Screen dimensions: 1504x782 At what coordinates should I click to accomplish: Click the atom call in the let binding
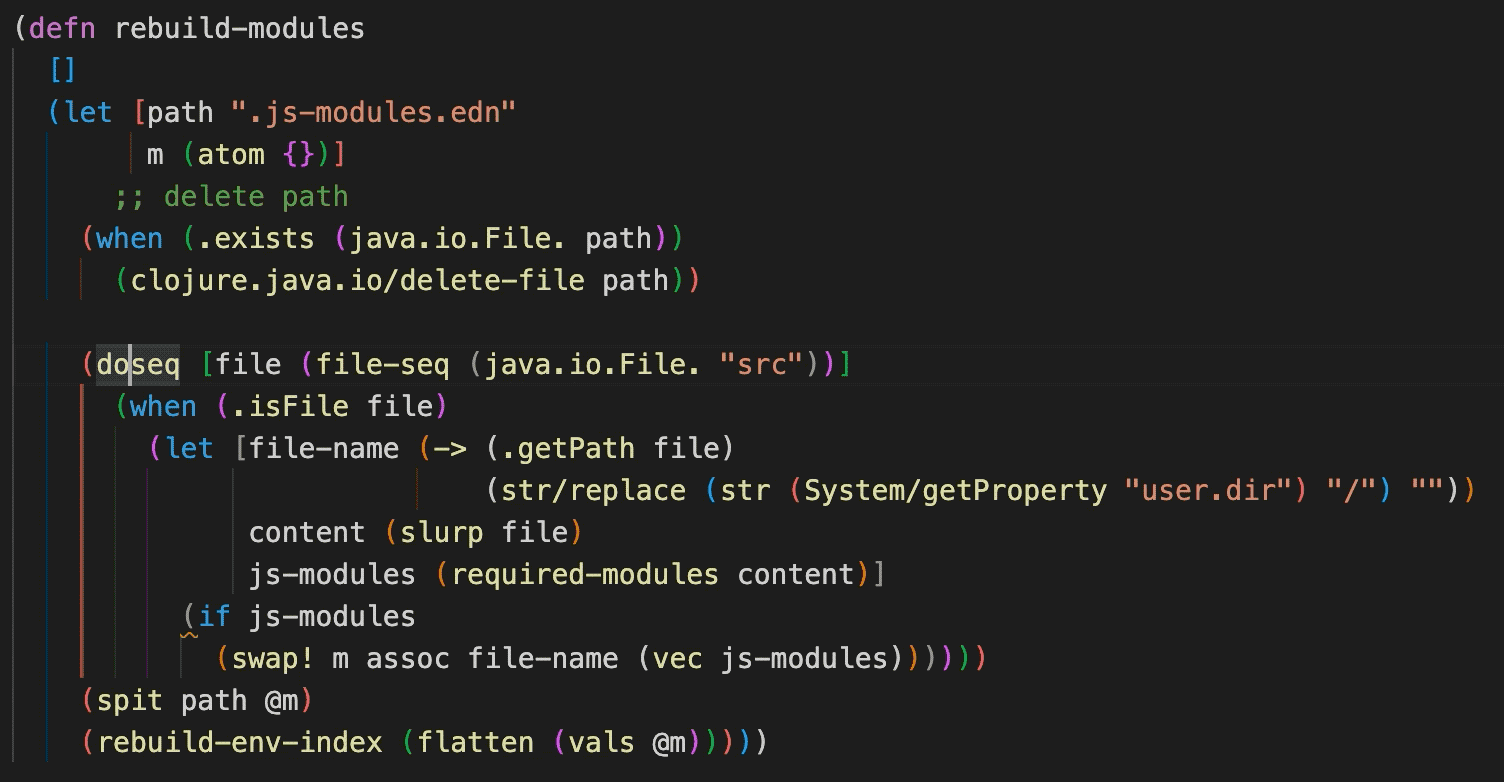point(231,154)
